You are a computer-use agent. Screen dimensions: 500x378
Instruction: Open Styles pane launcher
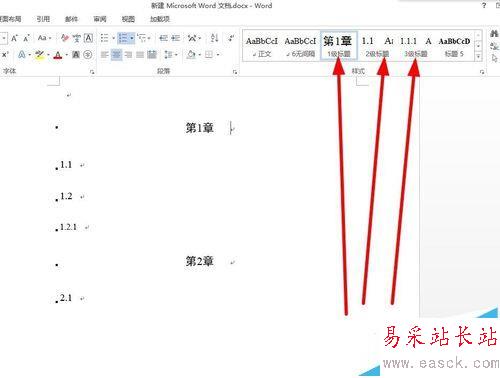(482, 72)
